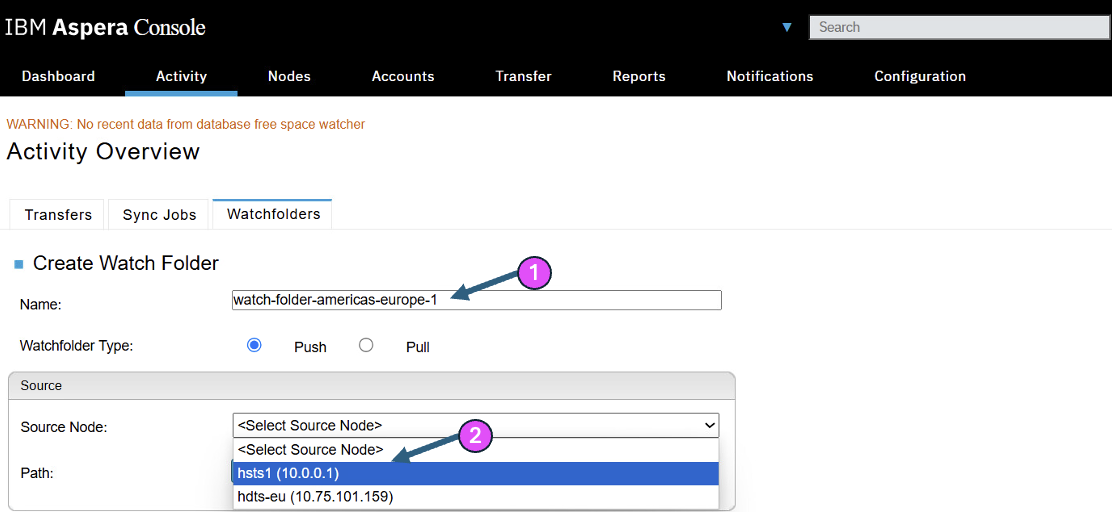Viewport: 1112px width, 512px height.
Task: Click the database free space watcher warning
Action: (186, 124)
